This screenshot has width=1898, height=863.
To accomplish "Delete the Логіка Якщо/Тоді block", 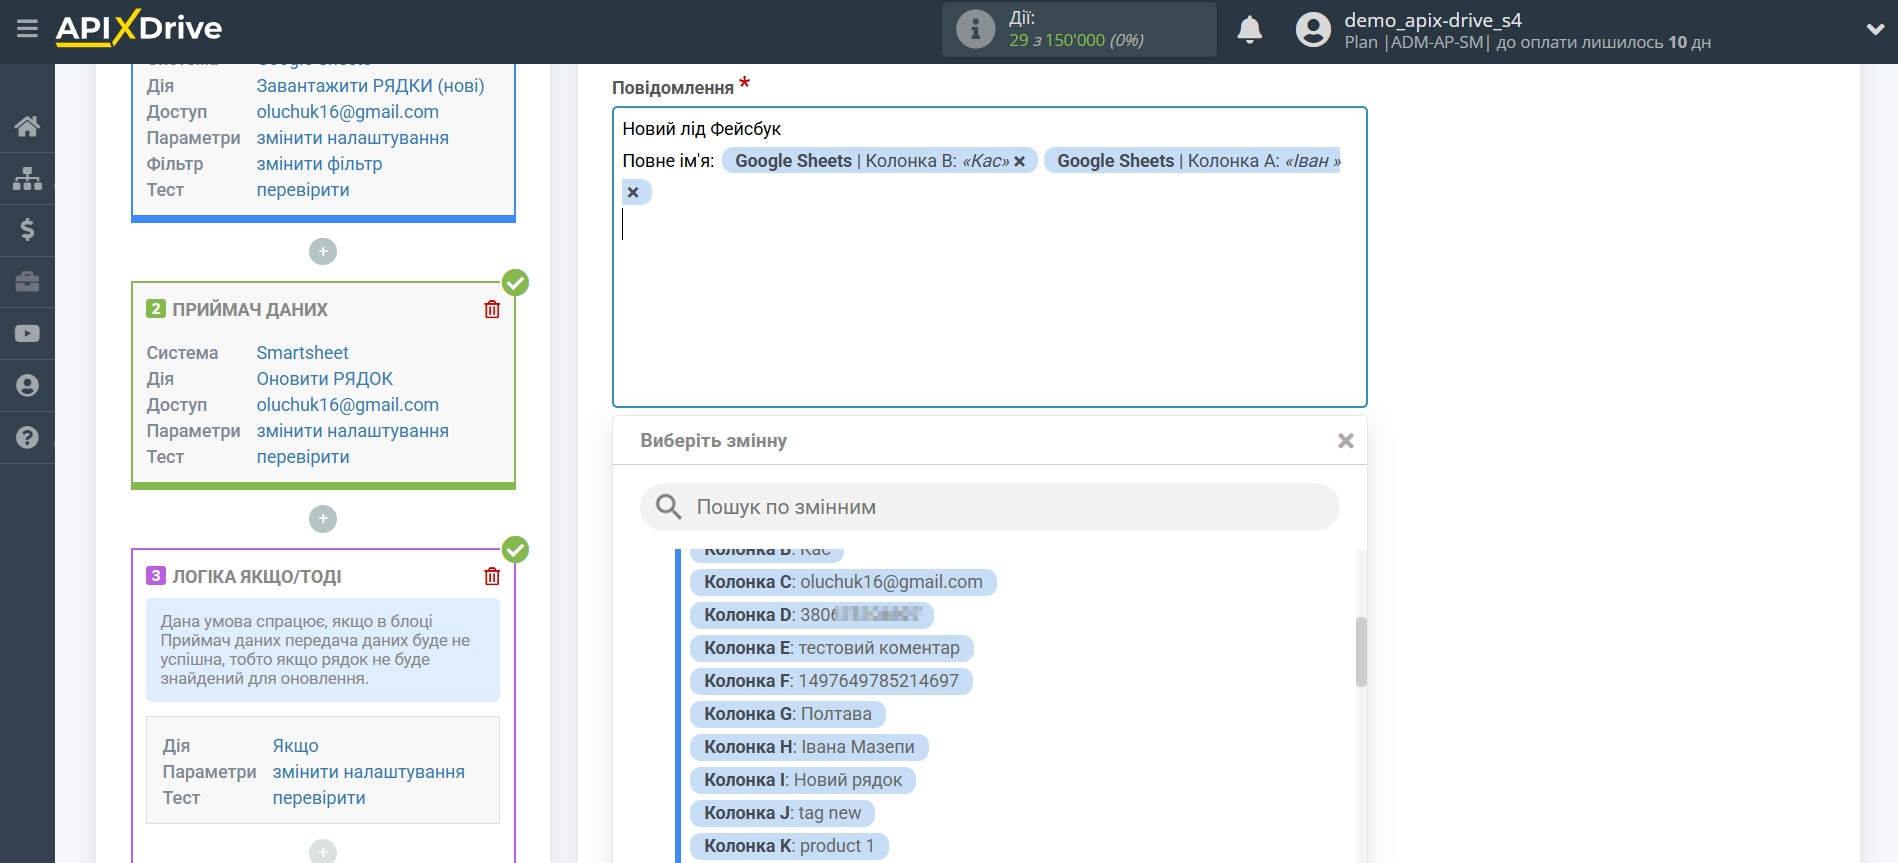I will tap(492, 576).
